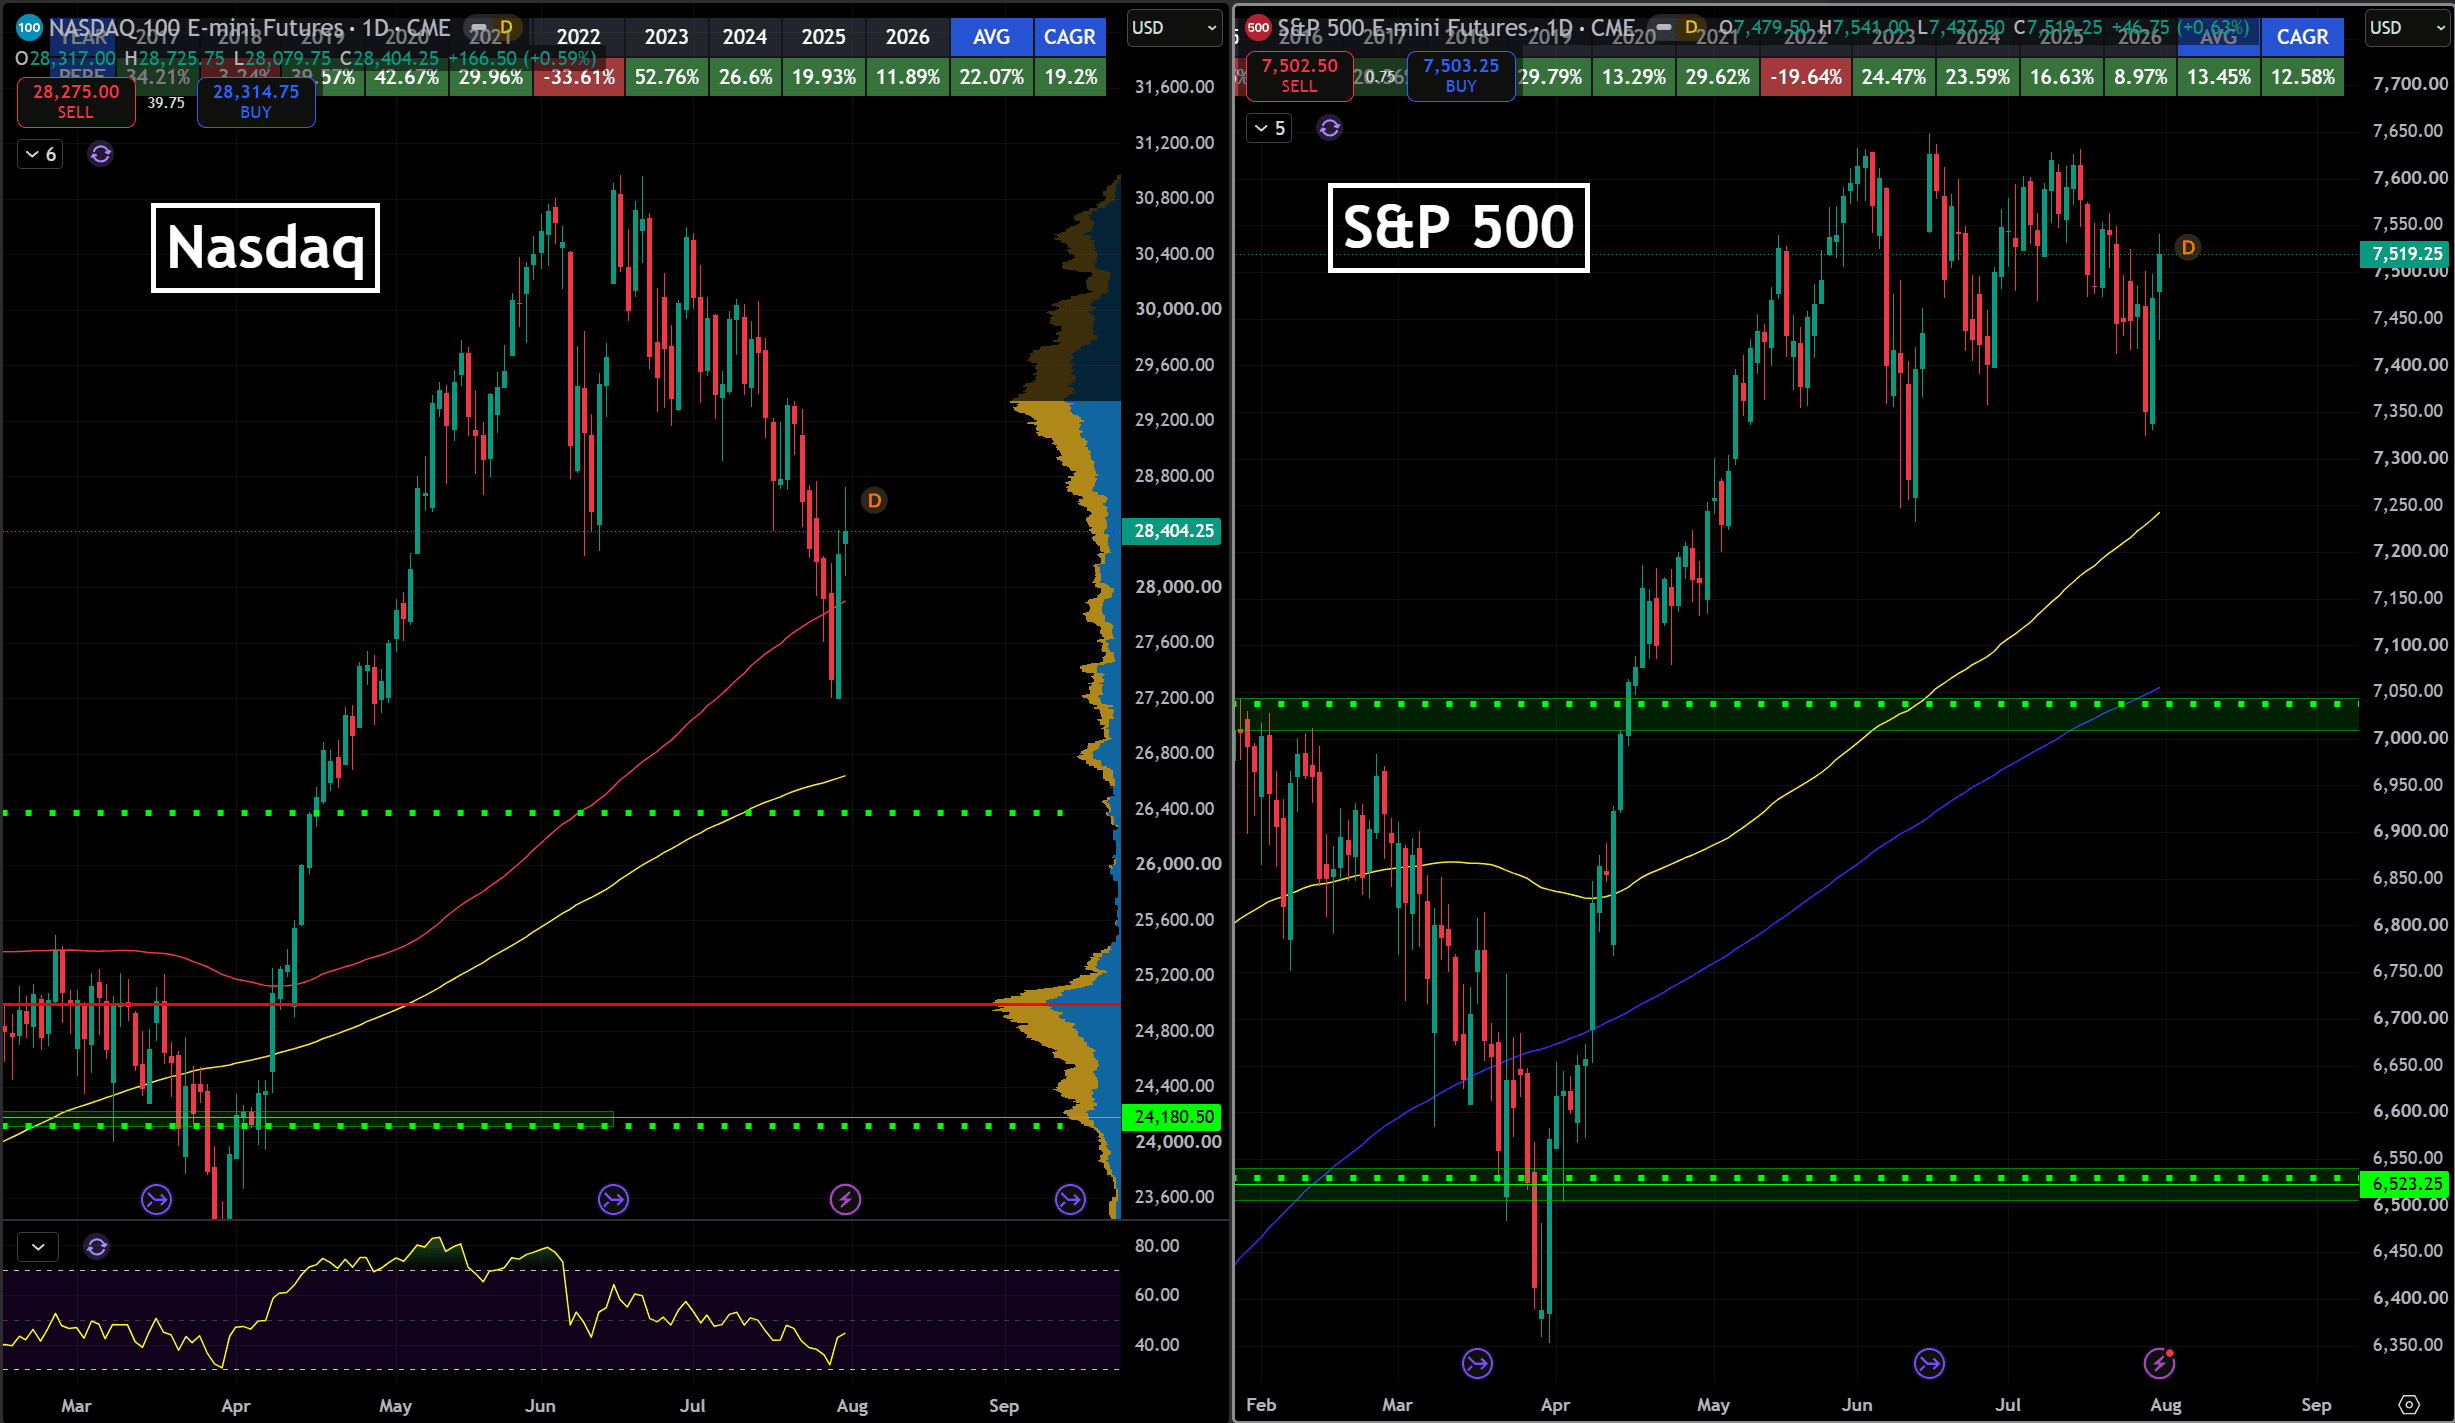
Task: Click the AVG header in the Nasdaq table
Action: 991,37
